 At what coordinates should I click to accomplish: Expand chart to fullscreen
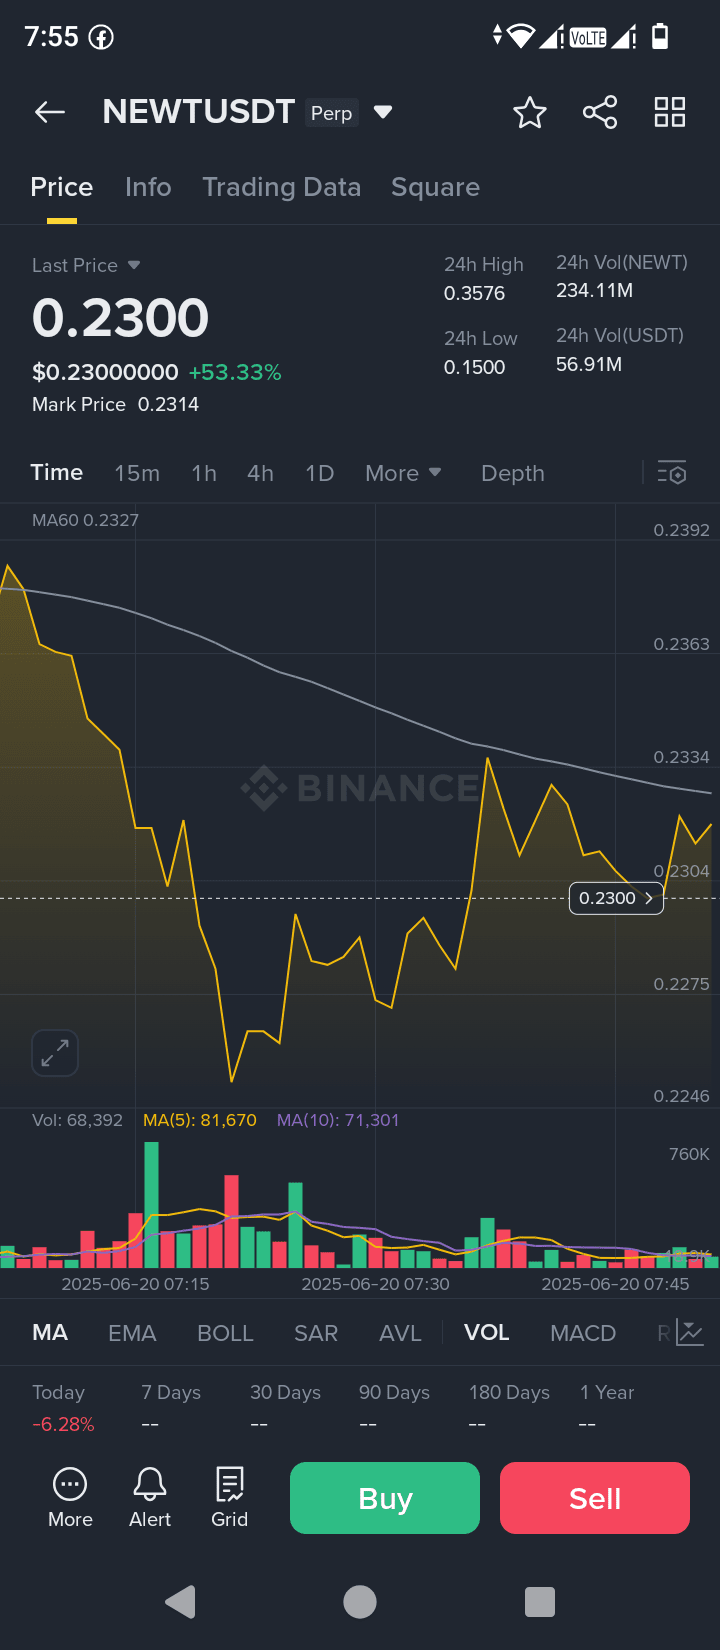coord(55,1052)
